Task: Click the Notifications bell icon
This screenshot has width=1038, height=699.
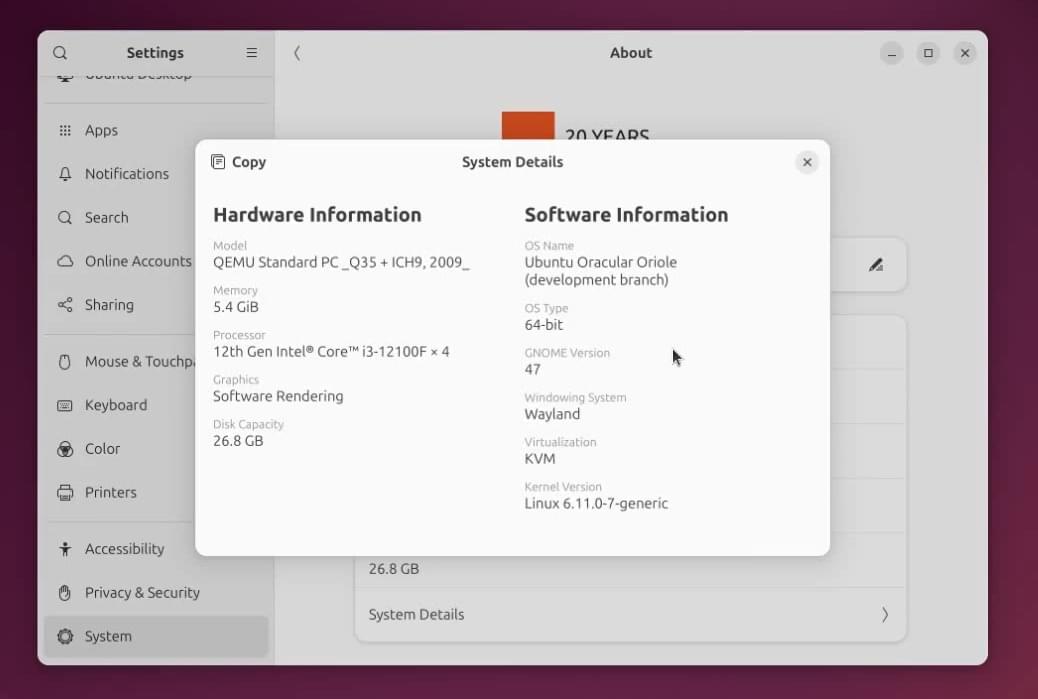Action: coord(65,174)
